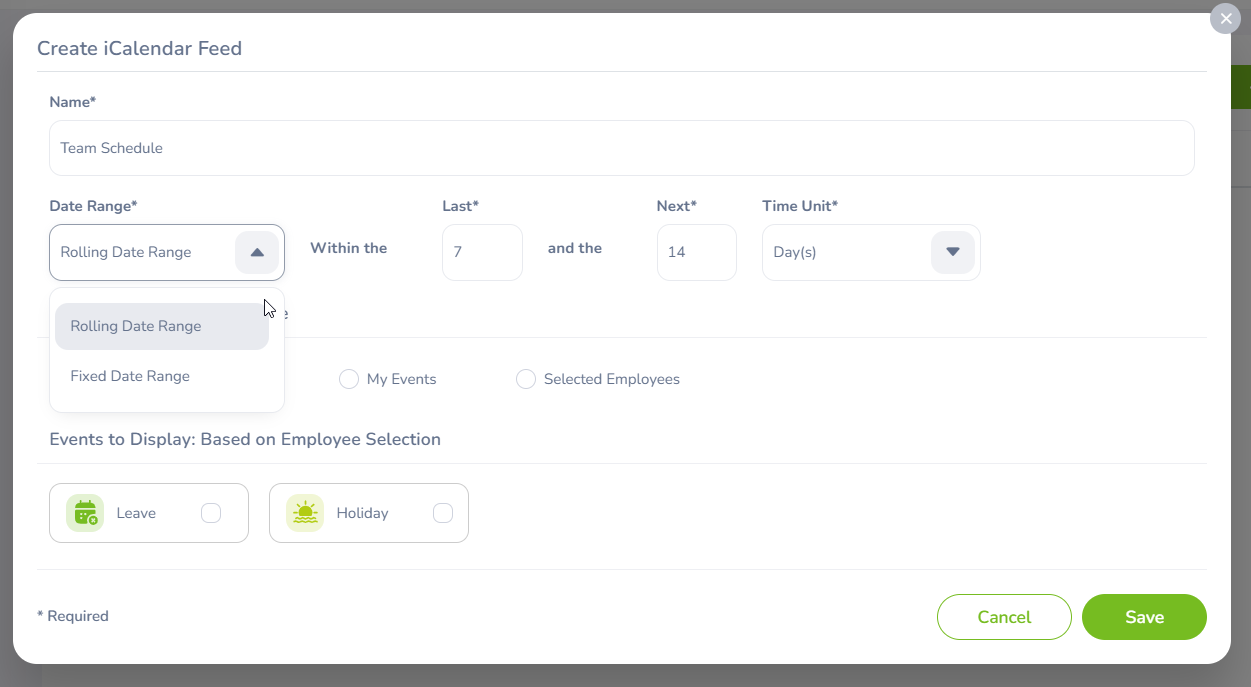Click the Holiday sunrise icon
This screenshot has width=1251, height=687.
click(305, 513)
